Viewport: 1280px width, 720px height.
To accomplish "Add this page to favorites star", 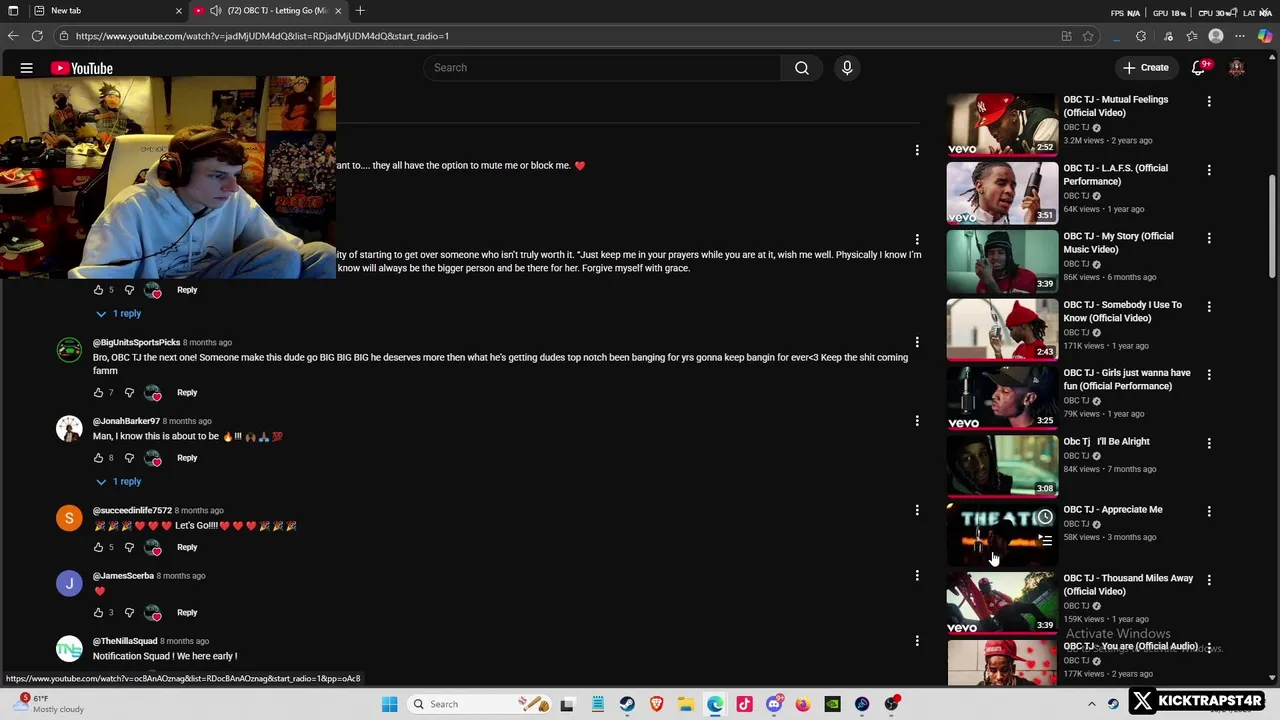I will pos(1088,36).
